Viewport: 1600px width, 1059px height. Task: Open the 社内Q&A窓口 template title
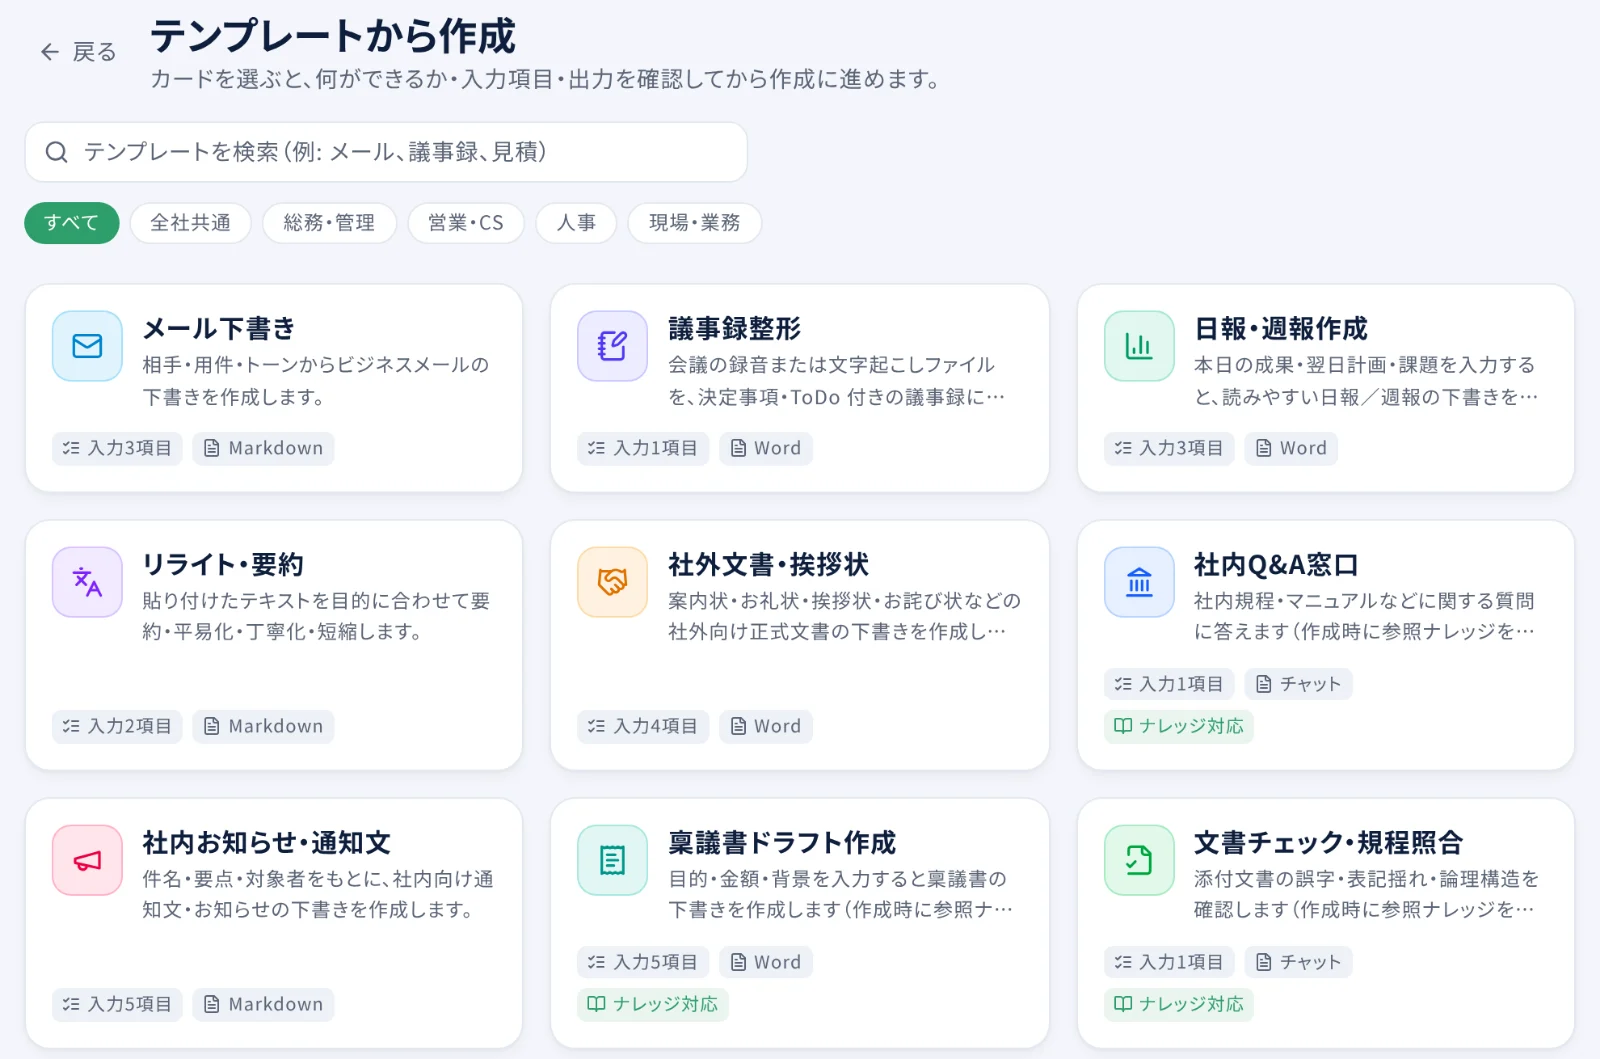click(x=1276, y=564)
